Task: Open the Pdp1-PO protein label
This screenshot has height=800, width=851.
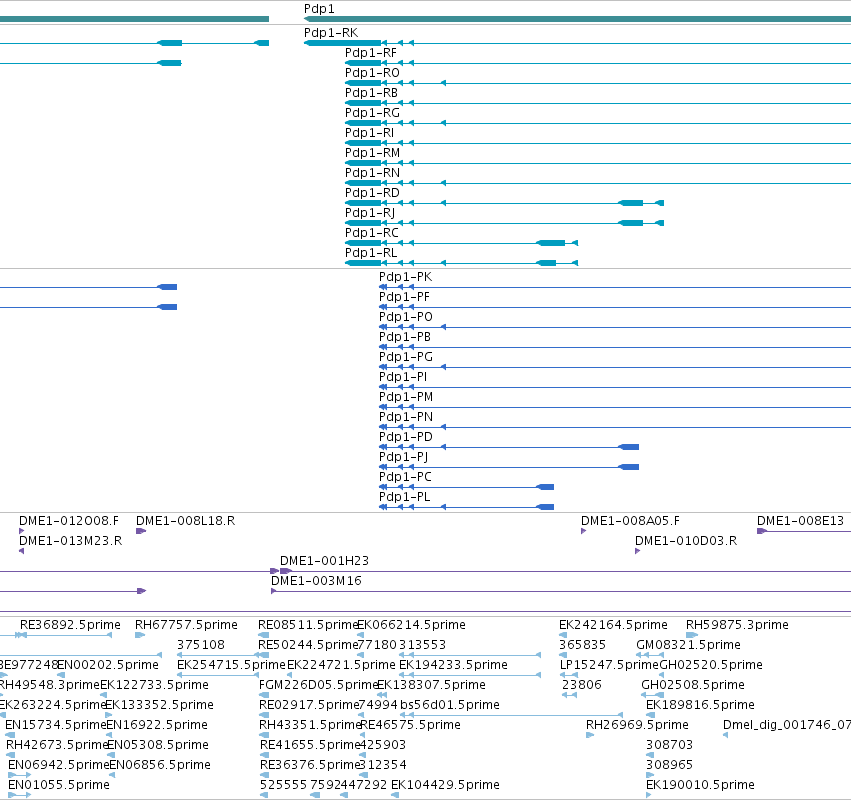Action: tap(406, 317)
